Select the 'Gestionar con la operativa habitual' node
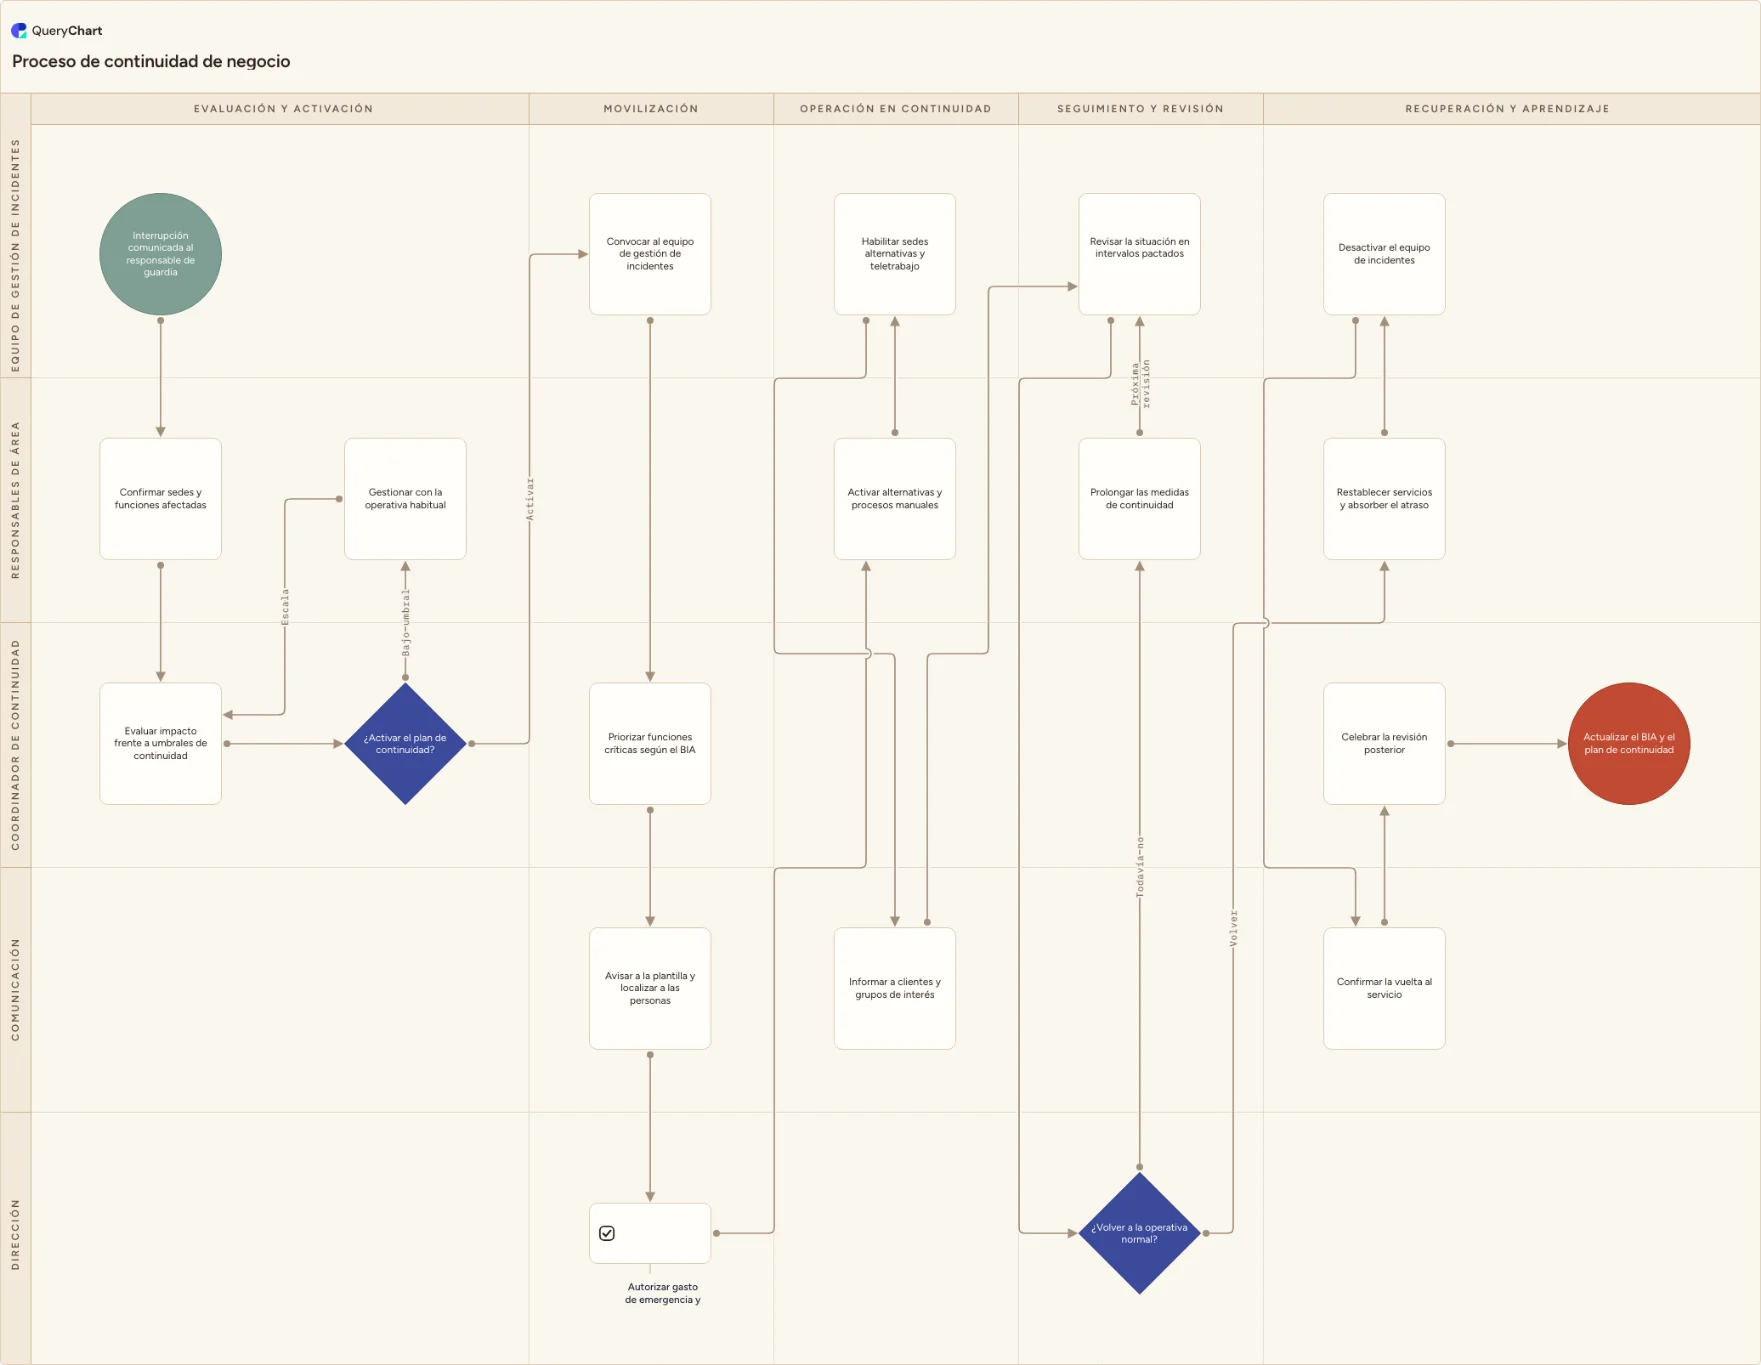 pyautogui.click(x=405, y=499)
